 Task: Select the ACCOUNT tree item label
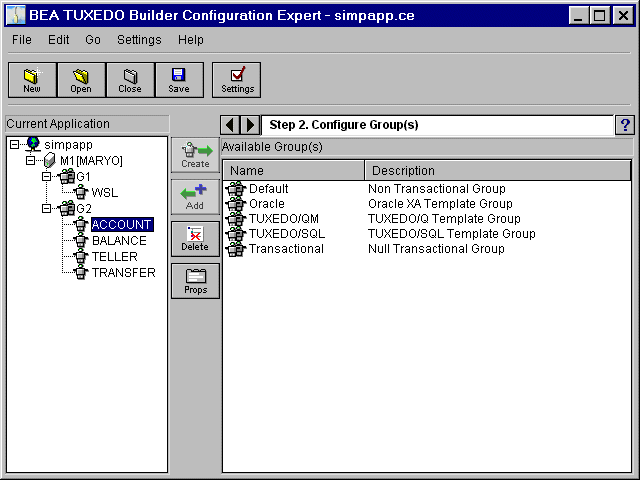[x=122, y=224]
